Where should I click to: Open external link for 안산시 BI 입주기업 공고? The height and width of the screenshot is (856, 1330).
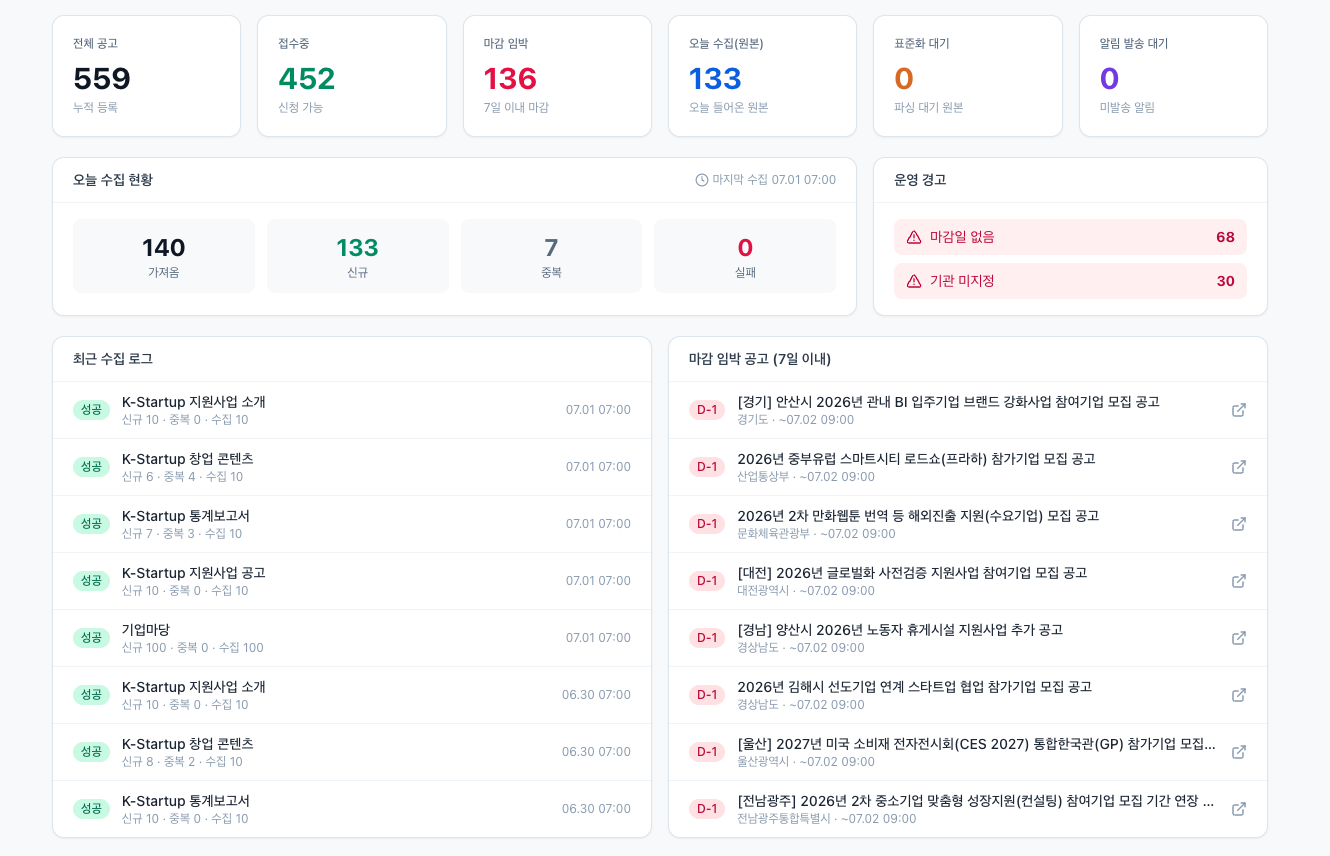pyautogui.click(x=1238, y=410)
